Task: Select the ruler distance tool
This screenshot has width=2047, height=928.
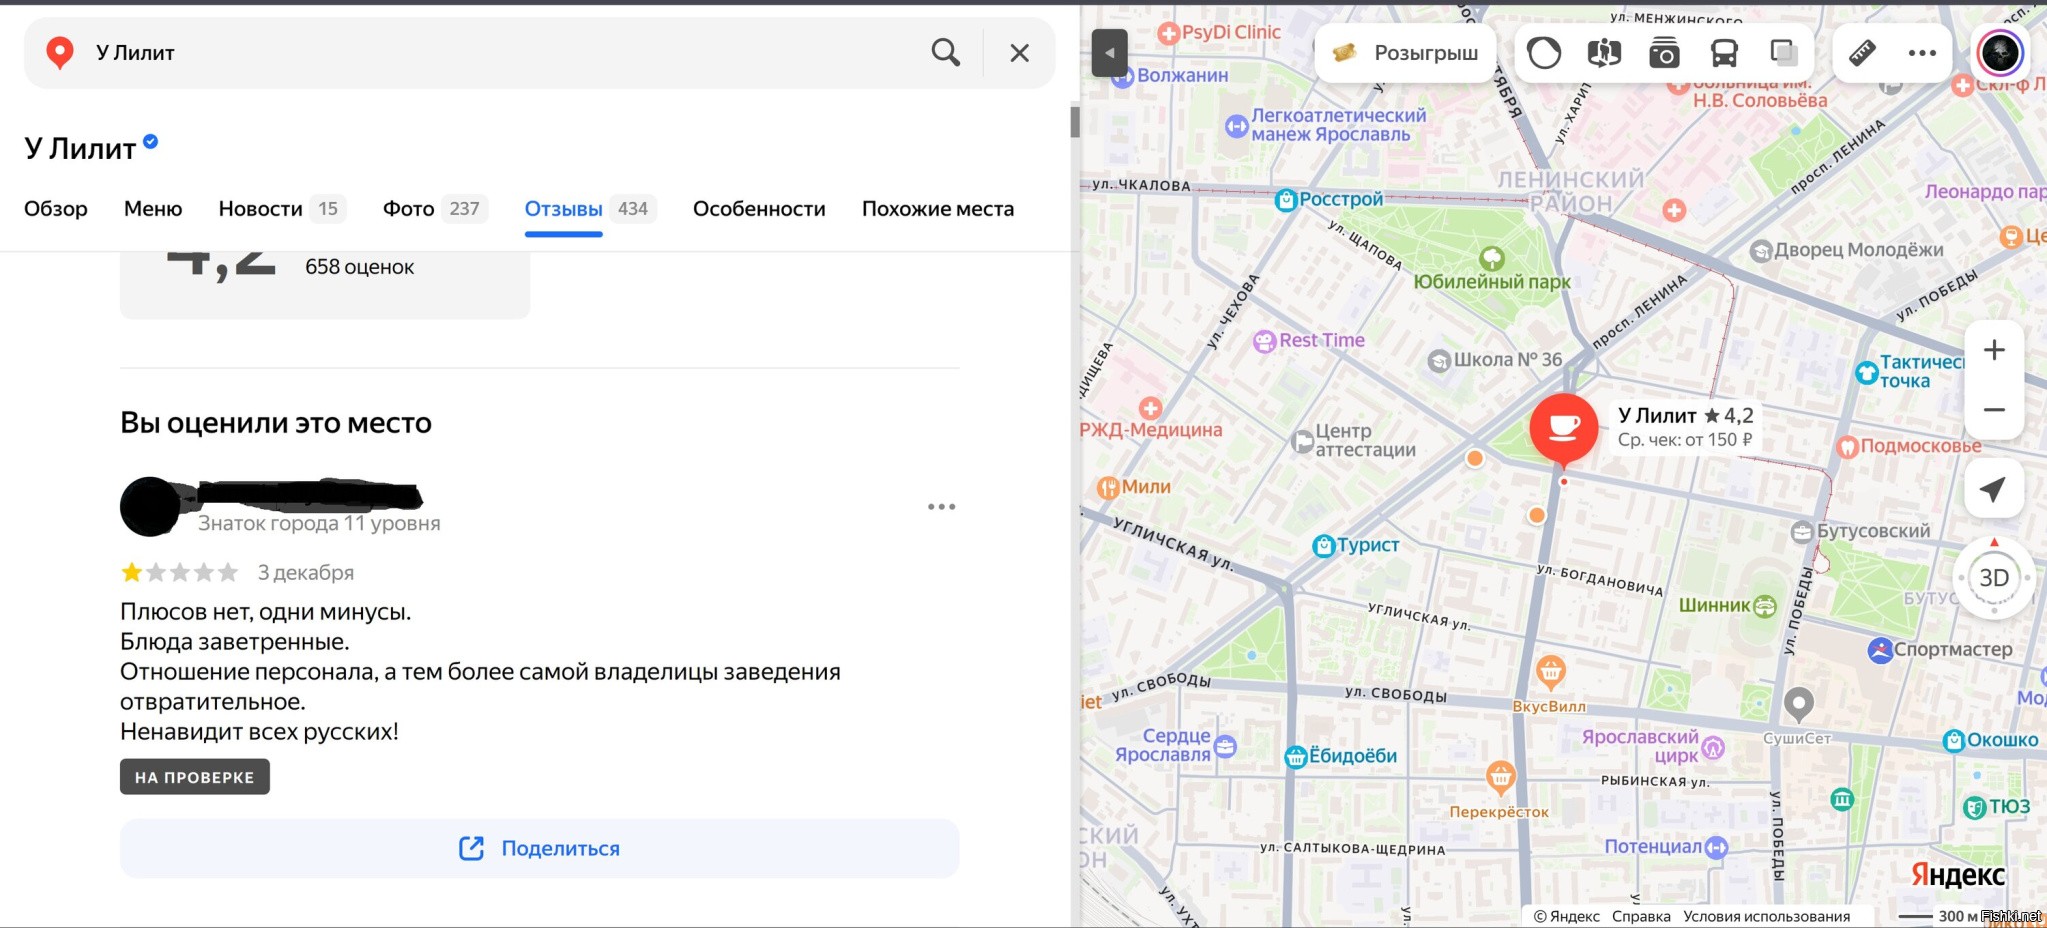Action: (x=1862, y=53)
